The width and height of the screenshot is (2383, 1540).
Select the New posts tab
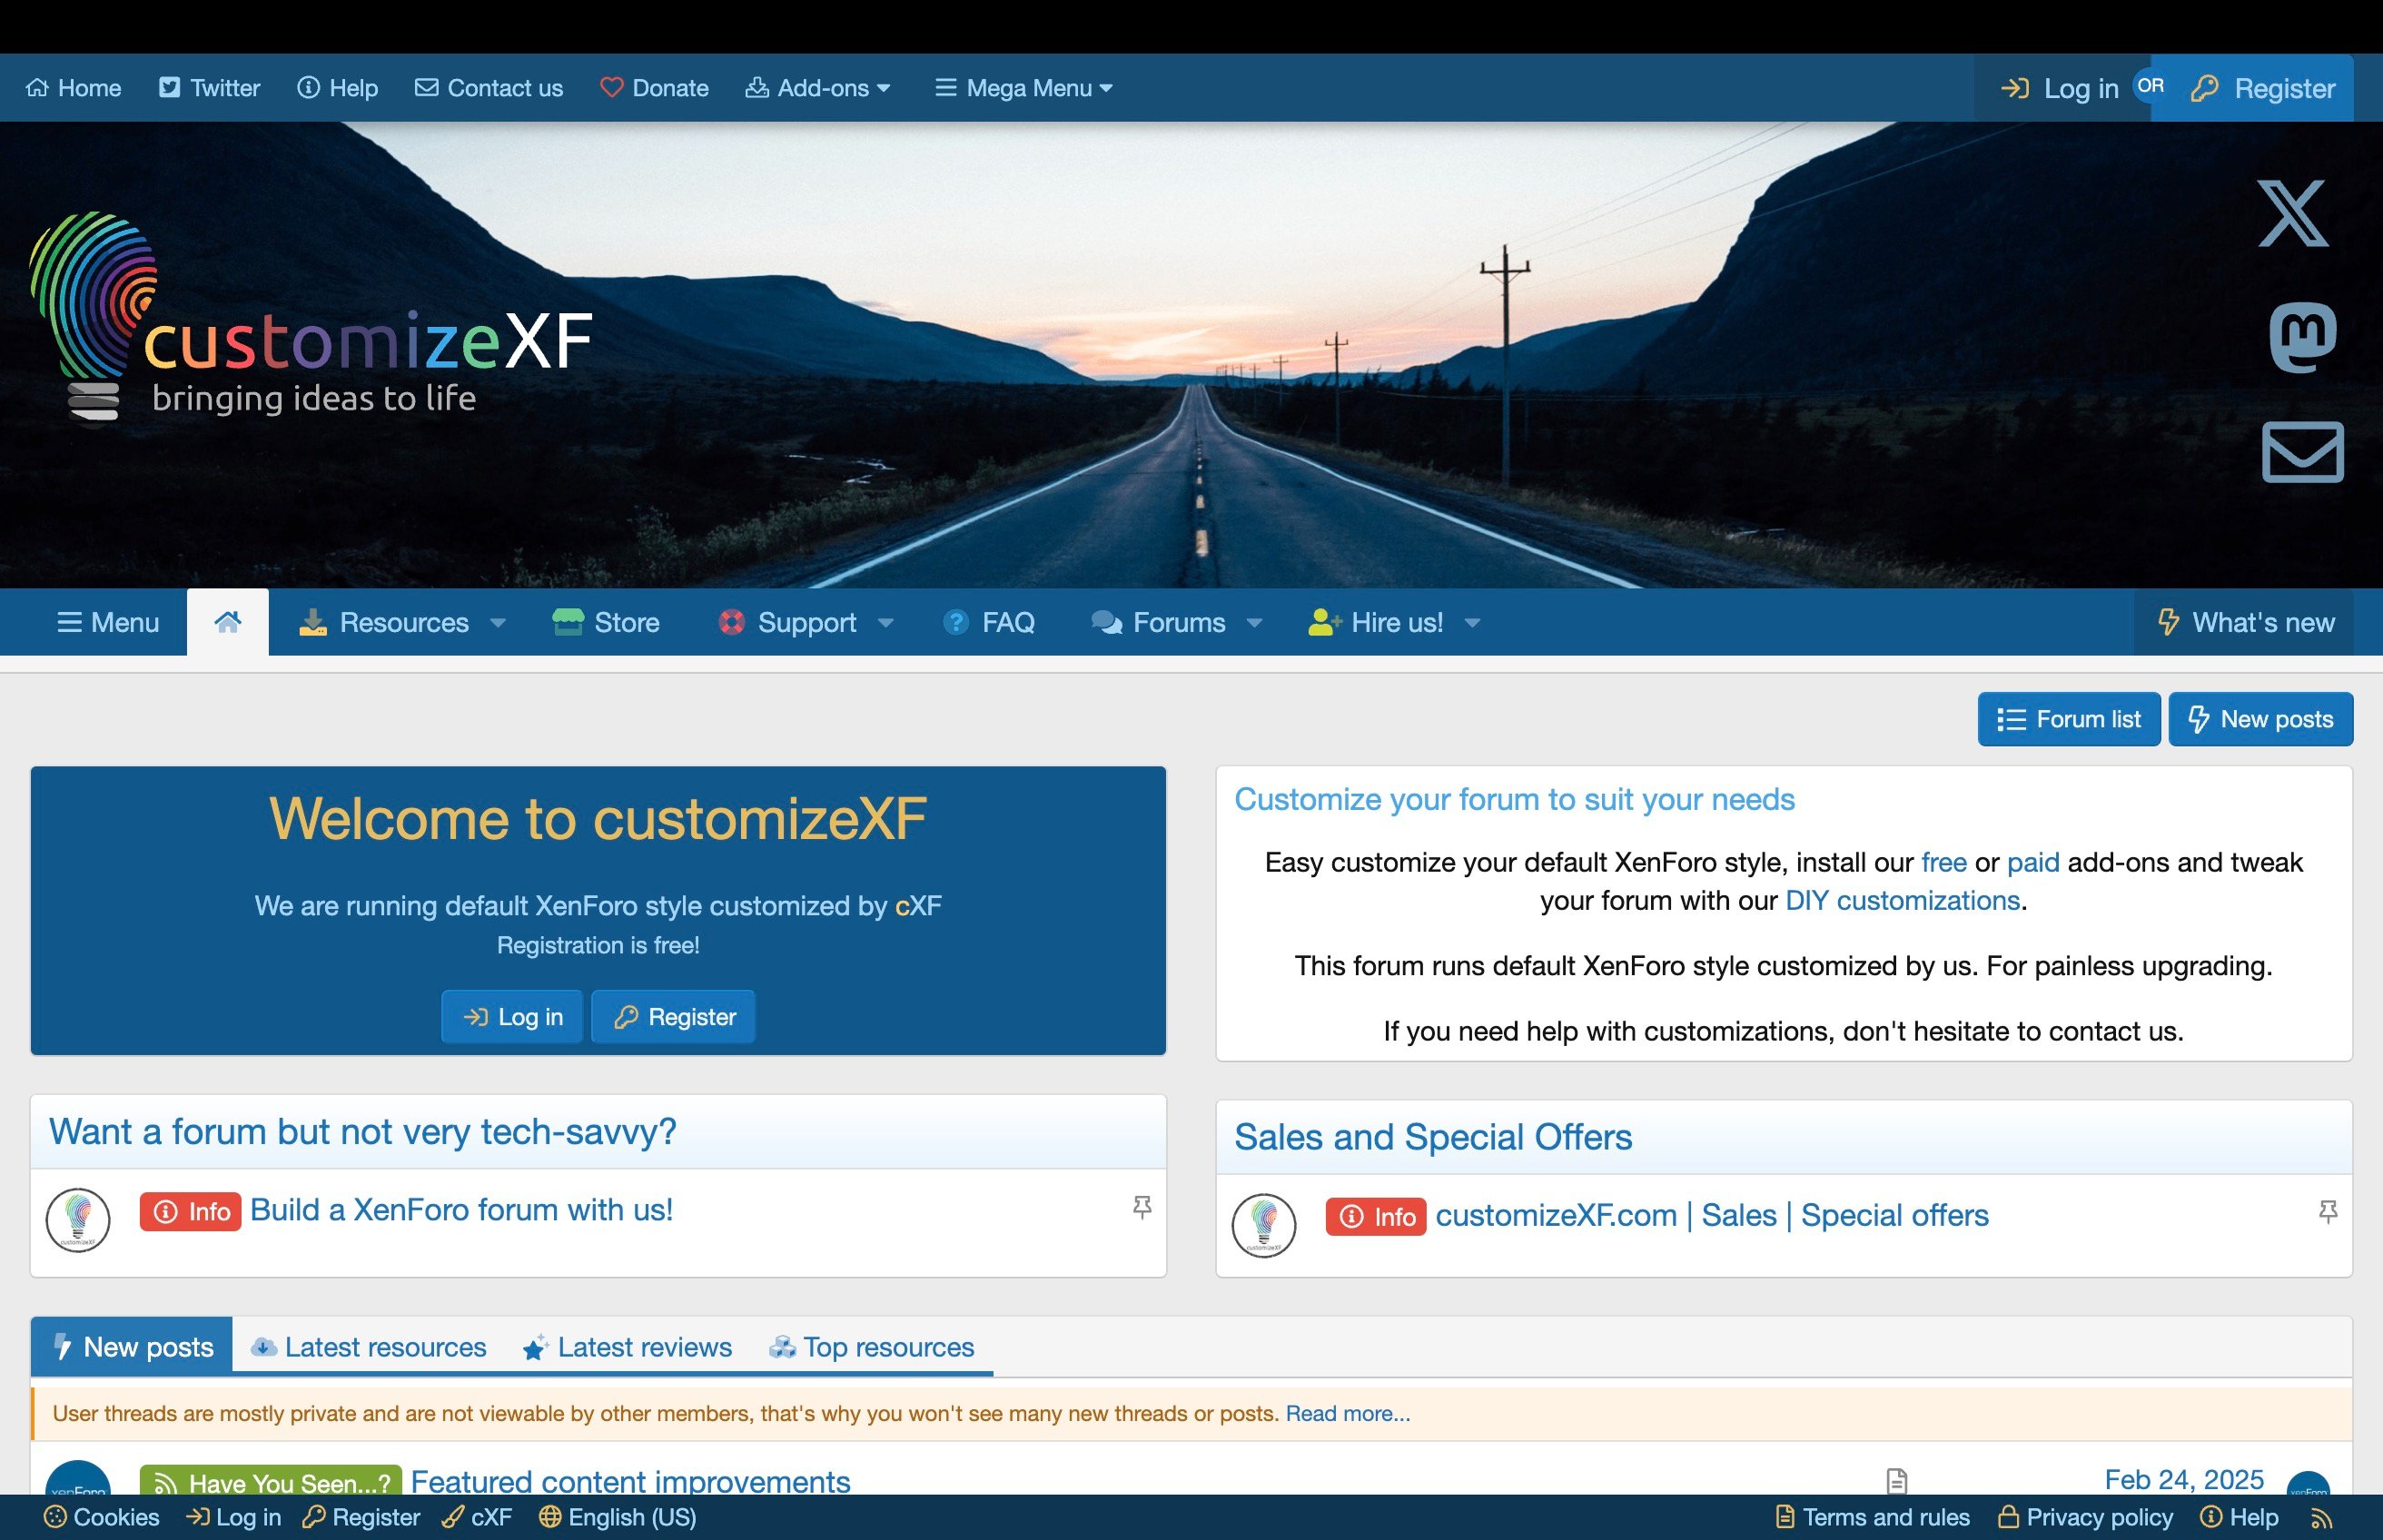[132, 1346]
